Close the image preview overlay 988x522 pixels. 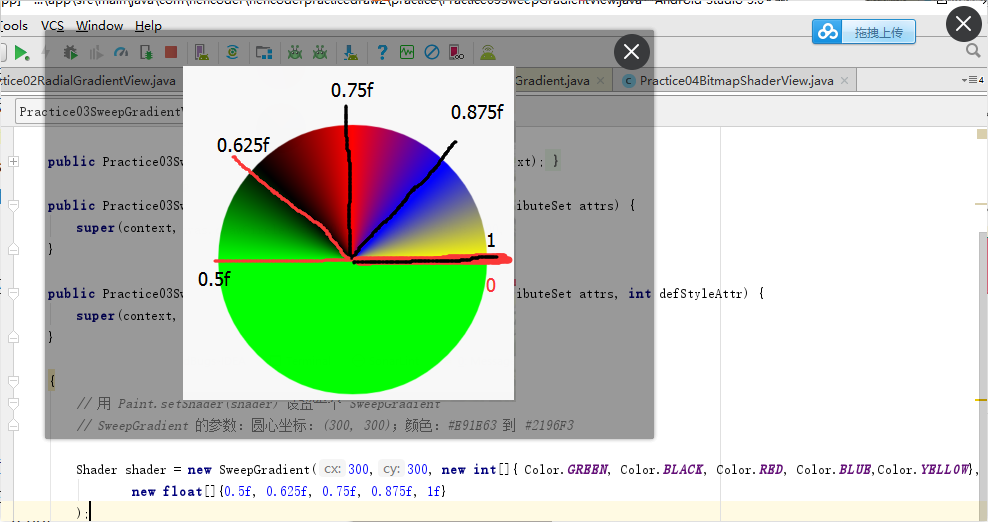pyautogui.click(x=631, y=52)
